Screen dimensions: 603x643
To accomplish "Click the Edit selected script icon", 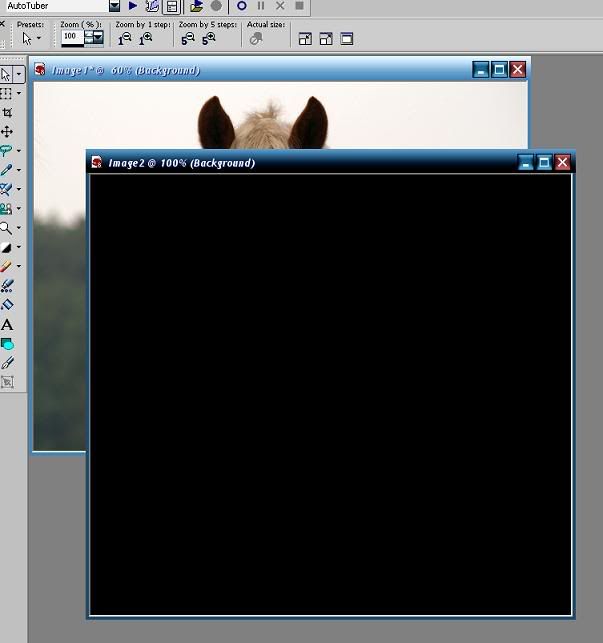I will pyautogui.click(x=152, y=6).
